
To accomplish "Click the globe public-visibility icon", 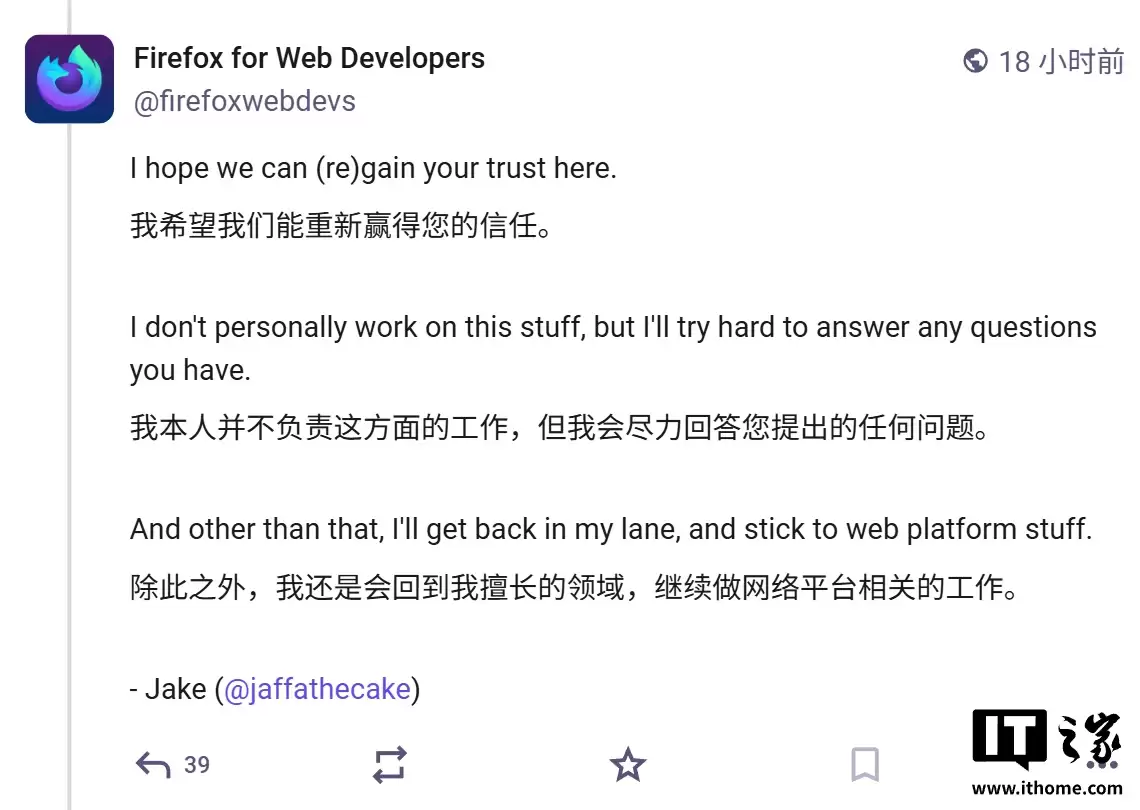I will click(975, 61).
